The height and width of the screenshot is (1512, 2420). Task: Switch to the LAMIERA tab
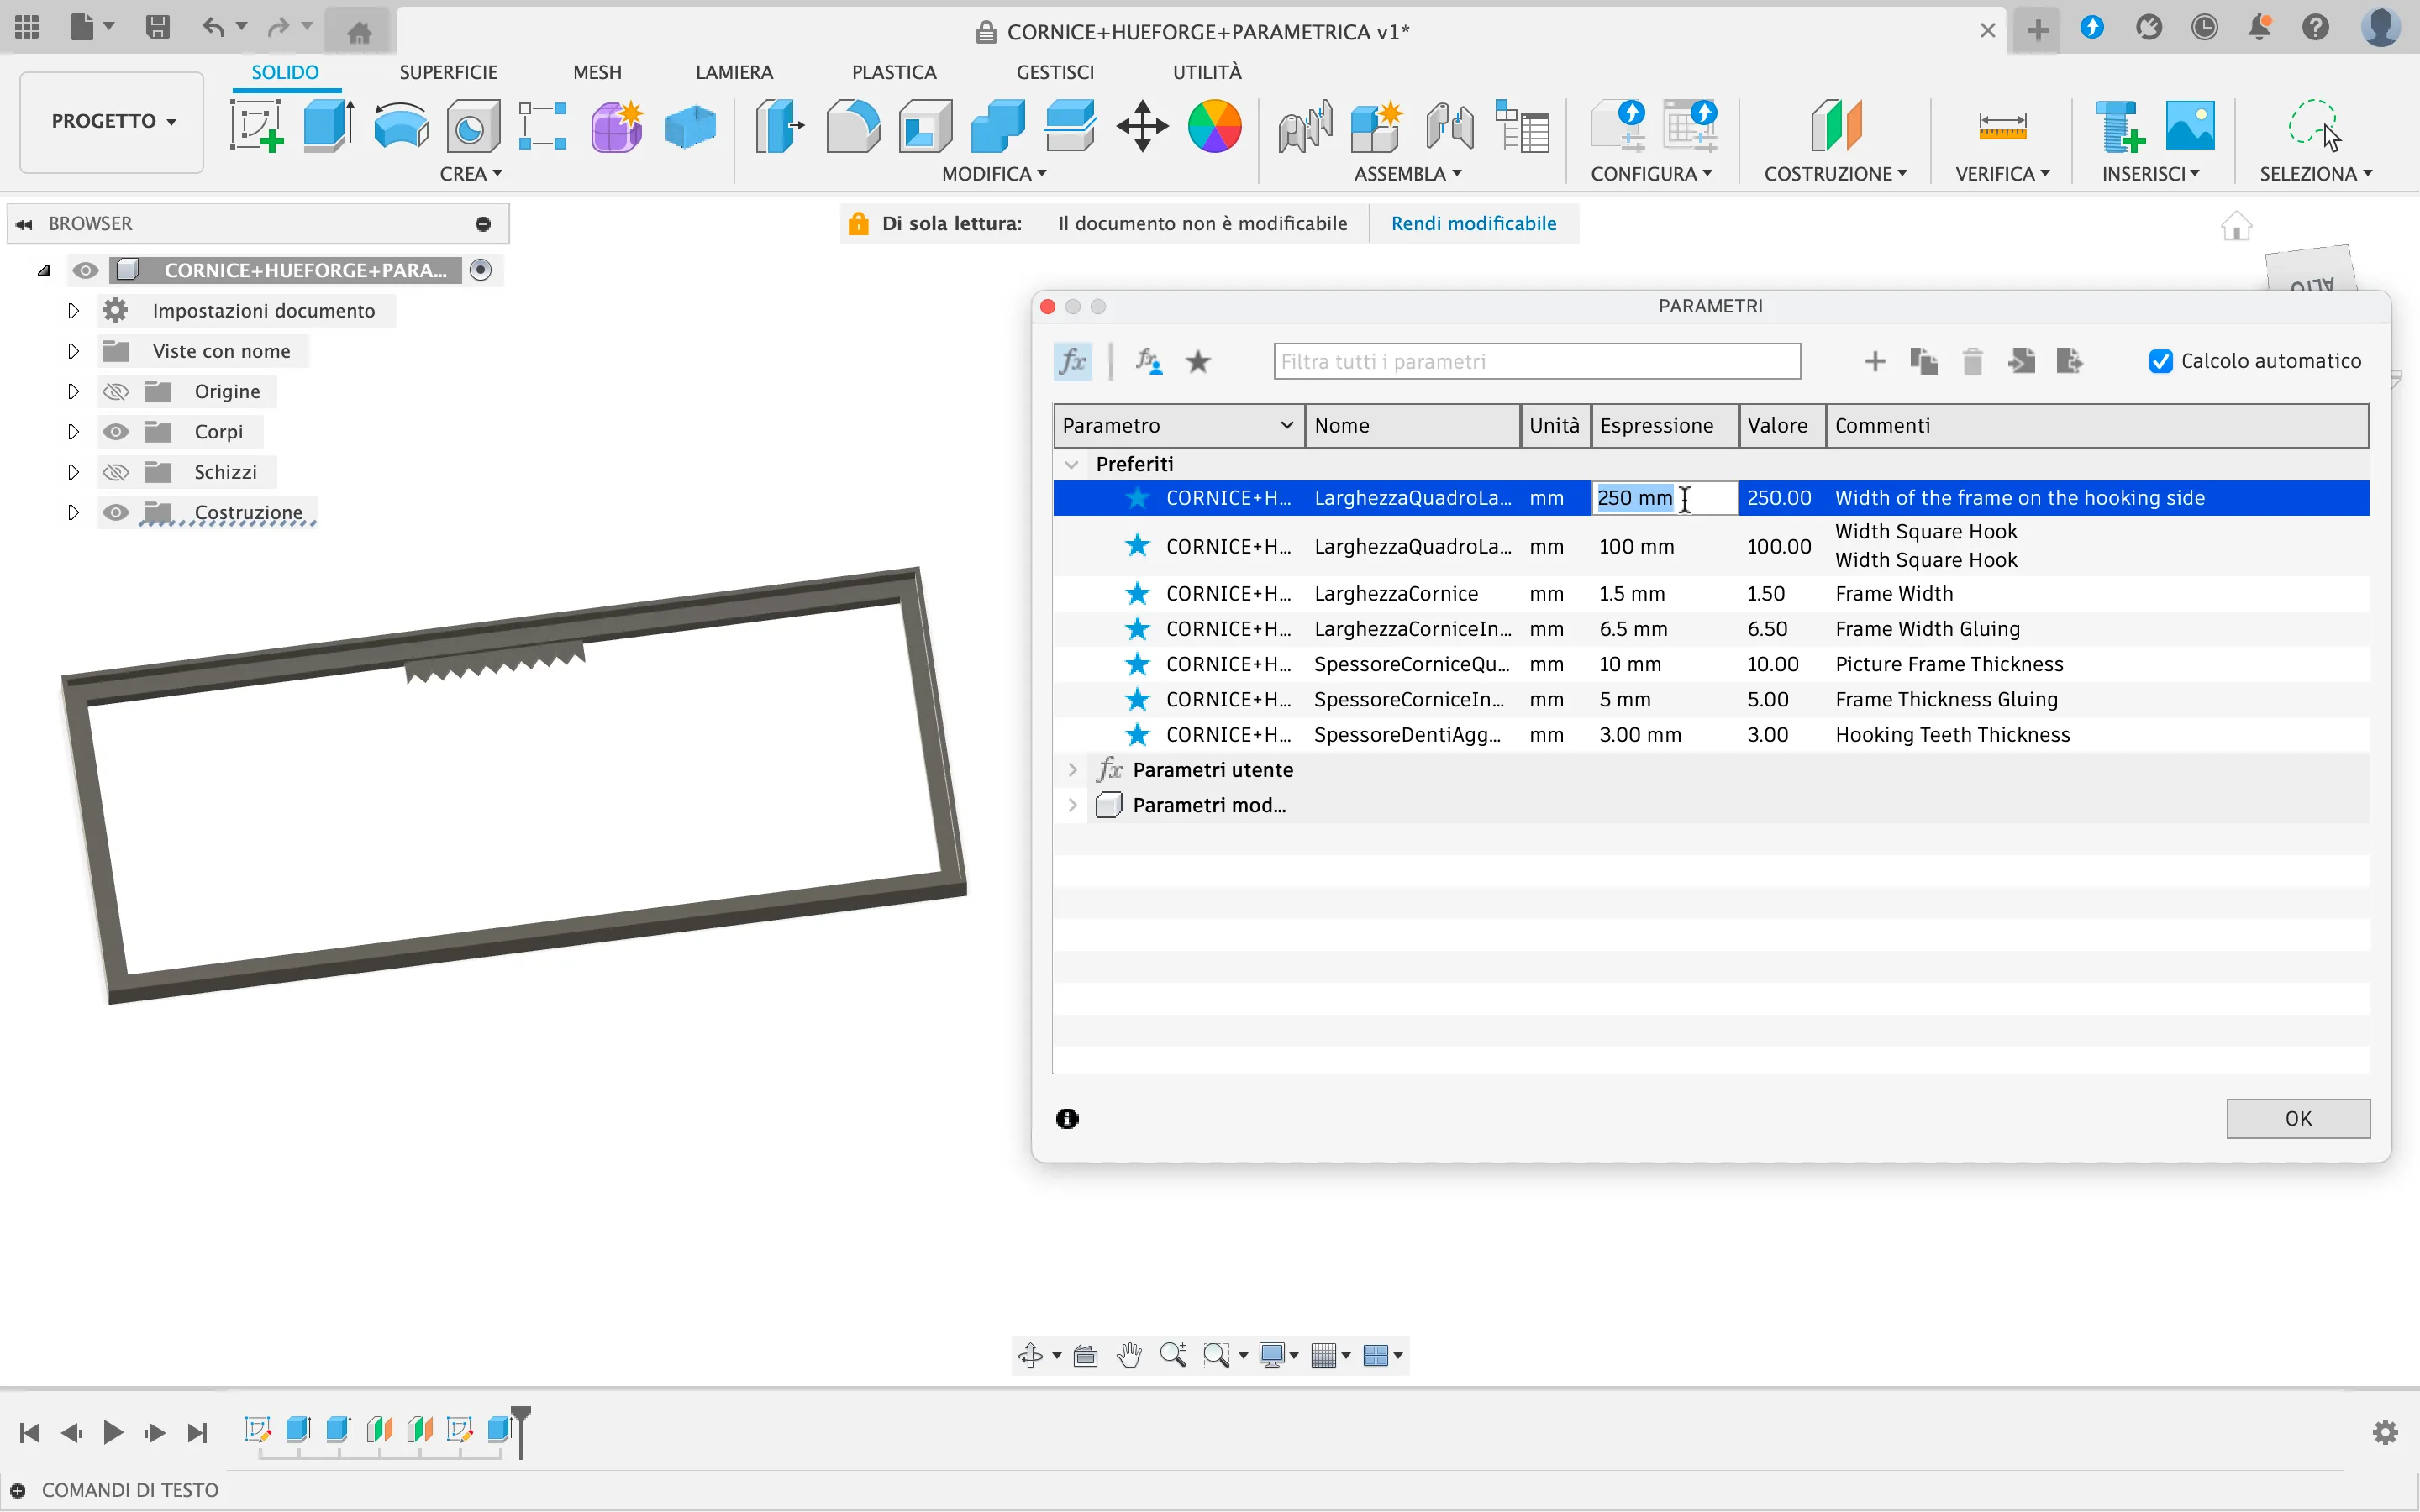734,72
